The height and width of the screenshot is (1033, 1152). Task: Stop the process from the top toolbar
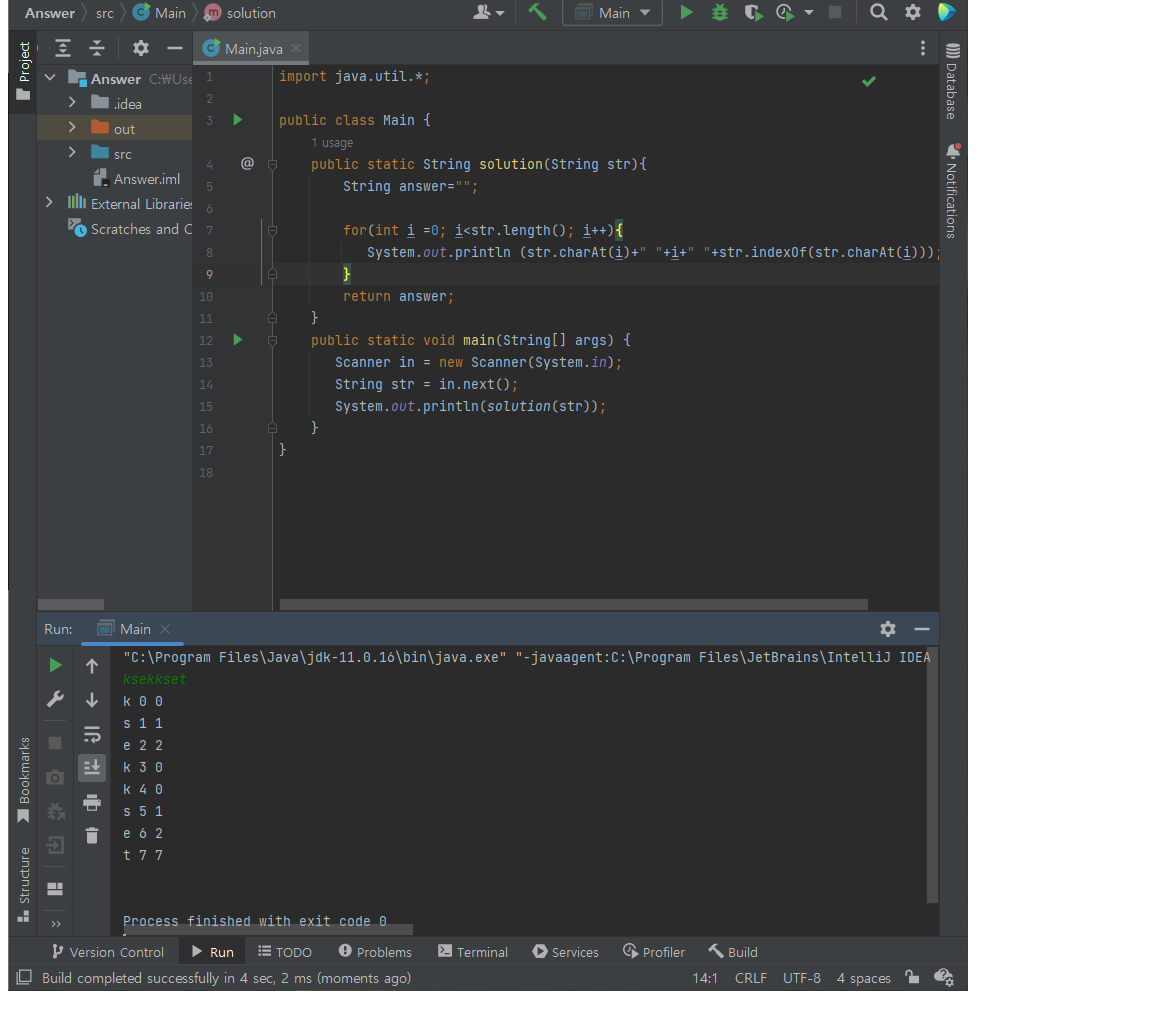click(x=835, y=12)
